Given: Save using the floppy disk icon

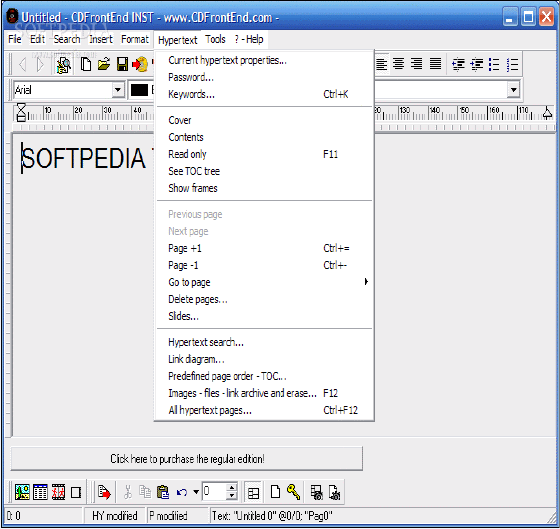Looking at the screenshot, I should [122, 65].
